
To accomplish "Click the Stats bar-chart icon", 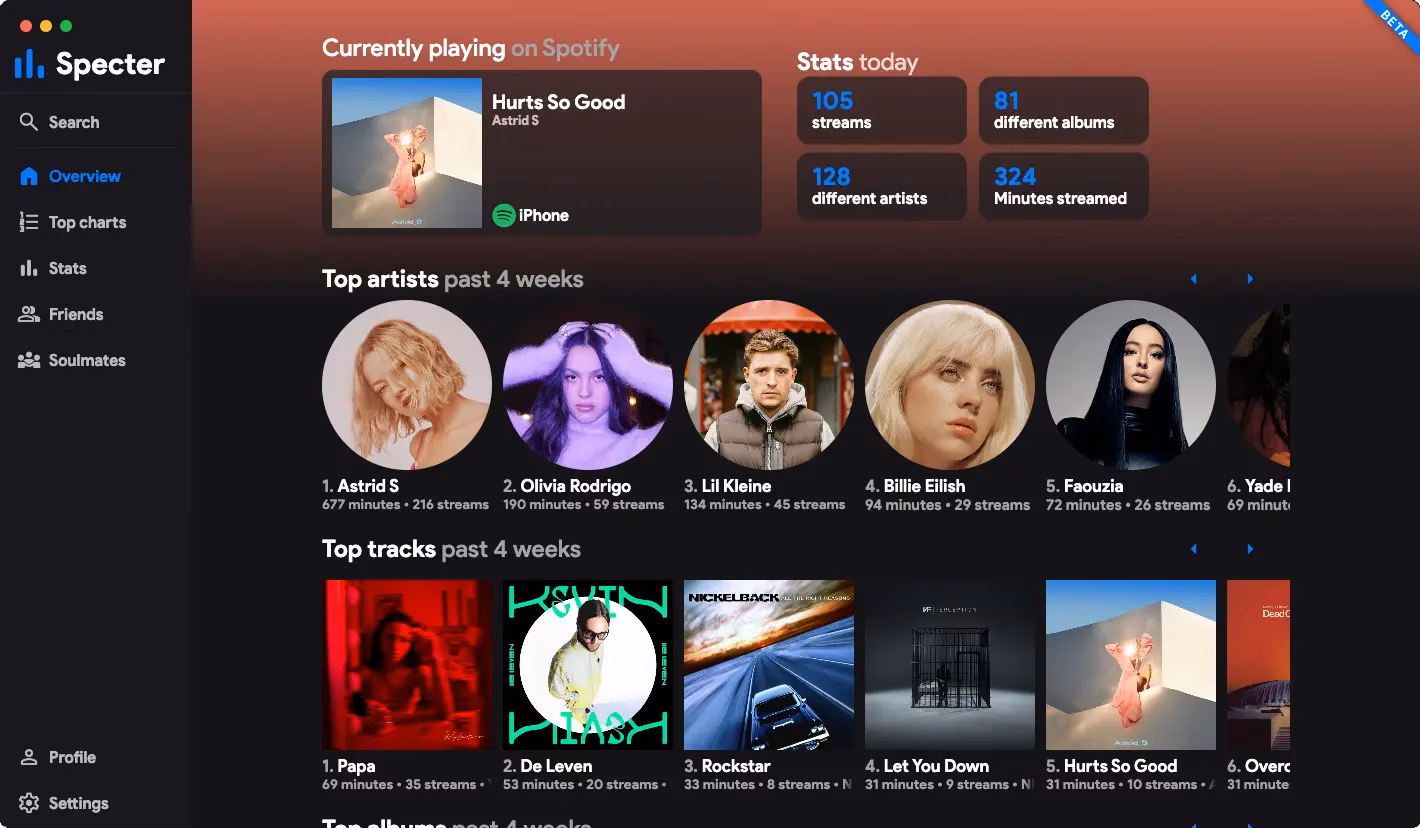I will pyautogui.click(x=28, y=268).
